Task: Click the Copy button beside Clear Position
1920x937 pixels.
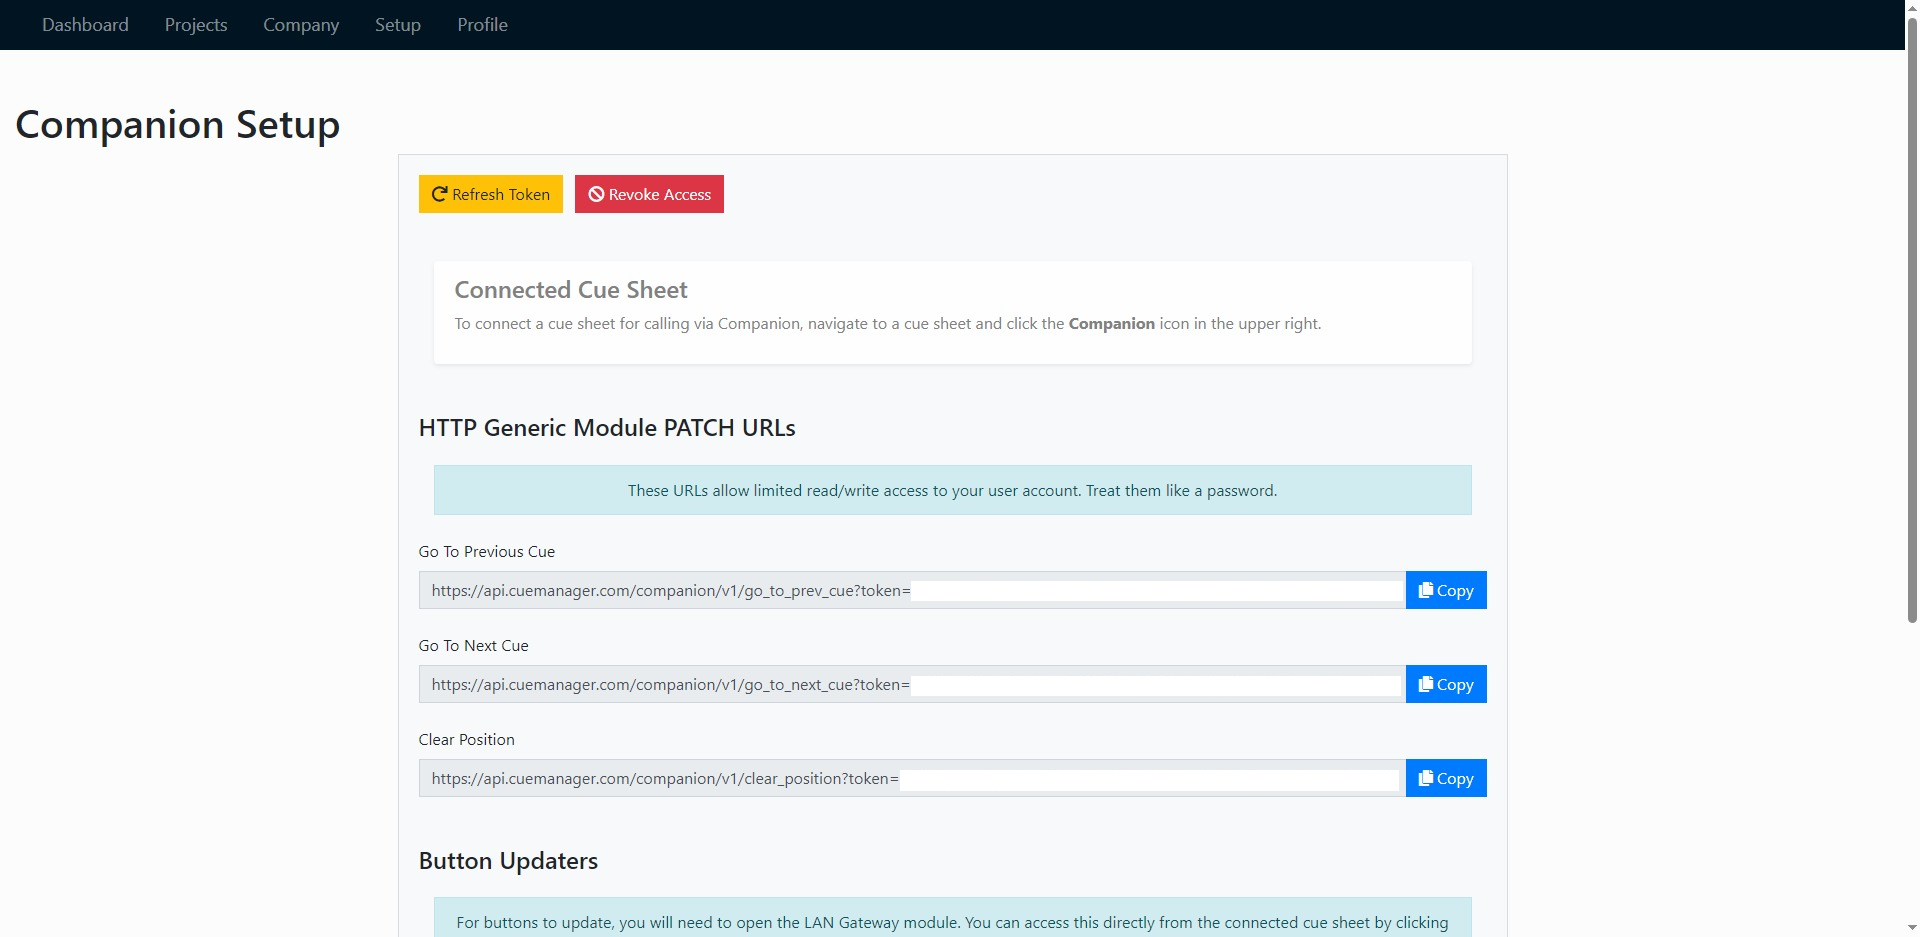Action: pos(1446,778)
